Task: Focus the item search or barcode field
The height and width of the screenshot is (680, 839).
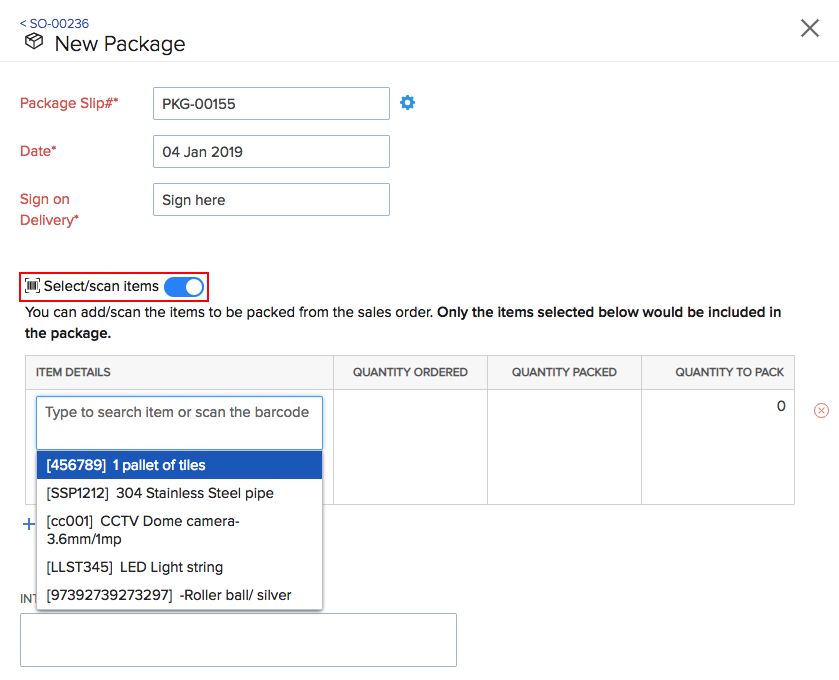Action: [x=179, y=422]
